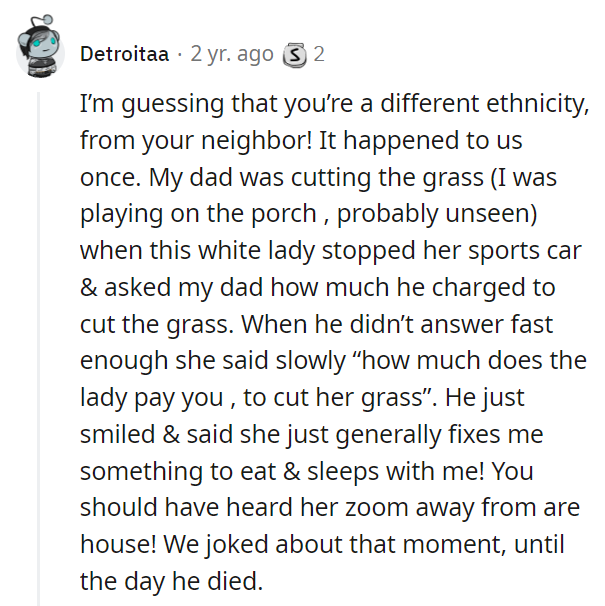Click the word 'smiled' in the comment

[117, 434]
